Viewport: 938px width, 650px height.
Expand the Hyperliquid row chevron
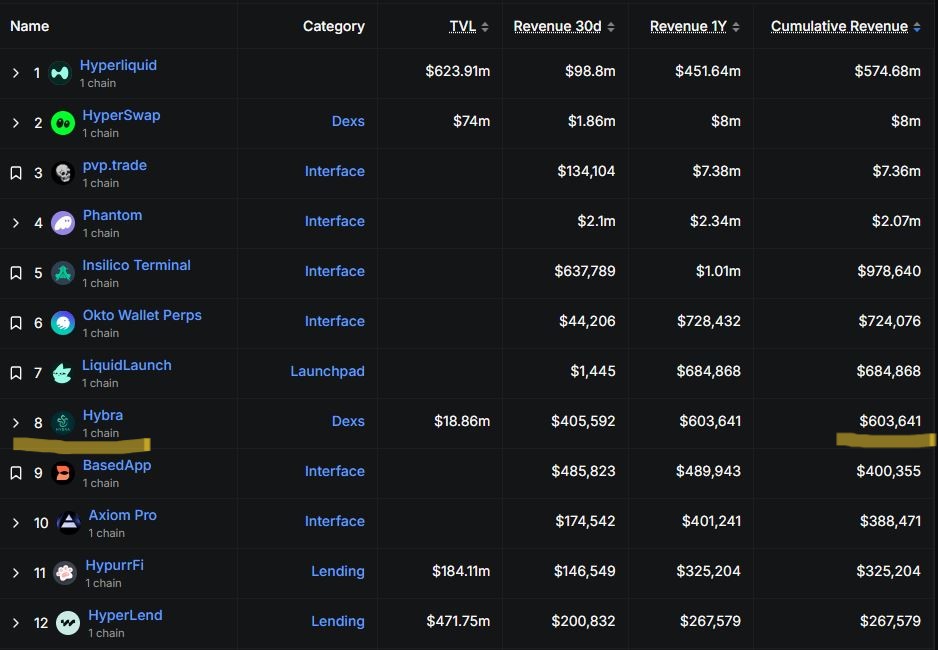pyautogui.click(x=16, y=73)
